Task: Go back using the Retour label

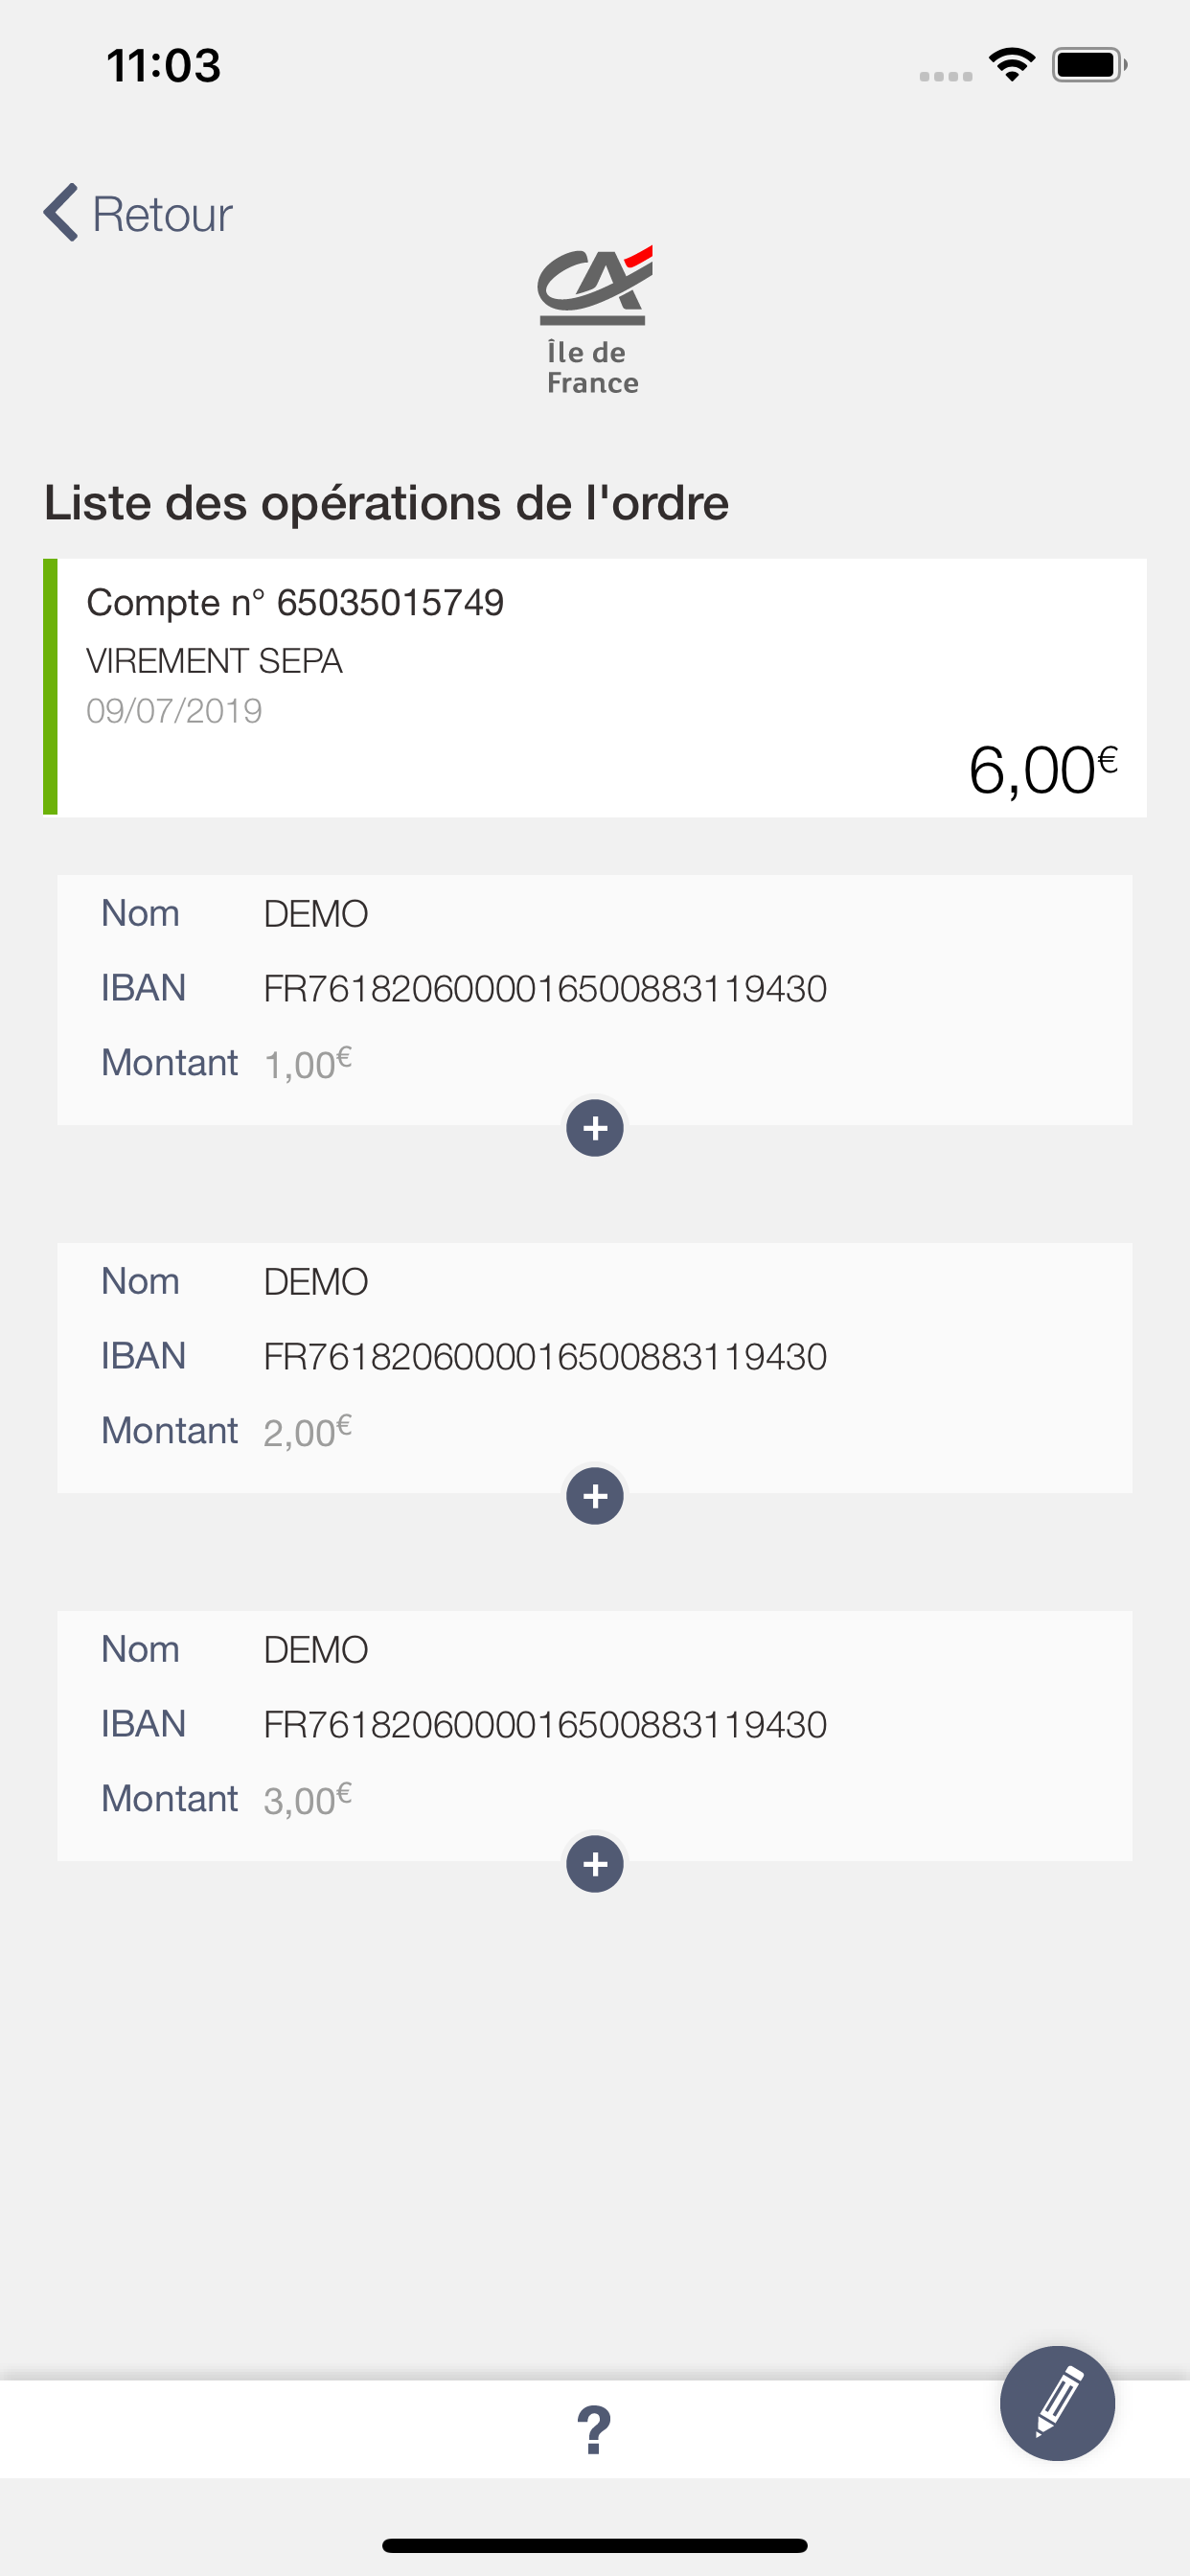Action: point(162,214)
